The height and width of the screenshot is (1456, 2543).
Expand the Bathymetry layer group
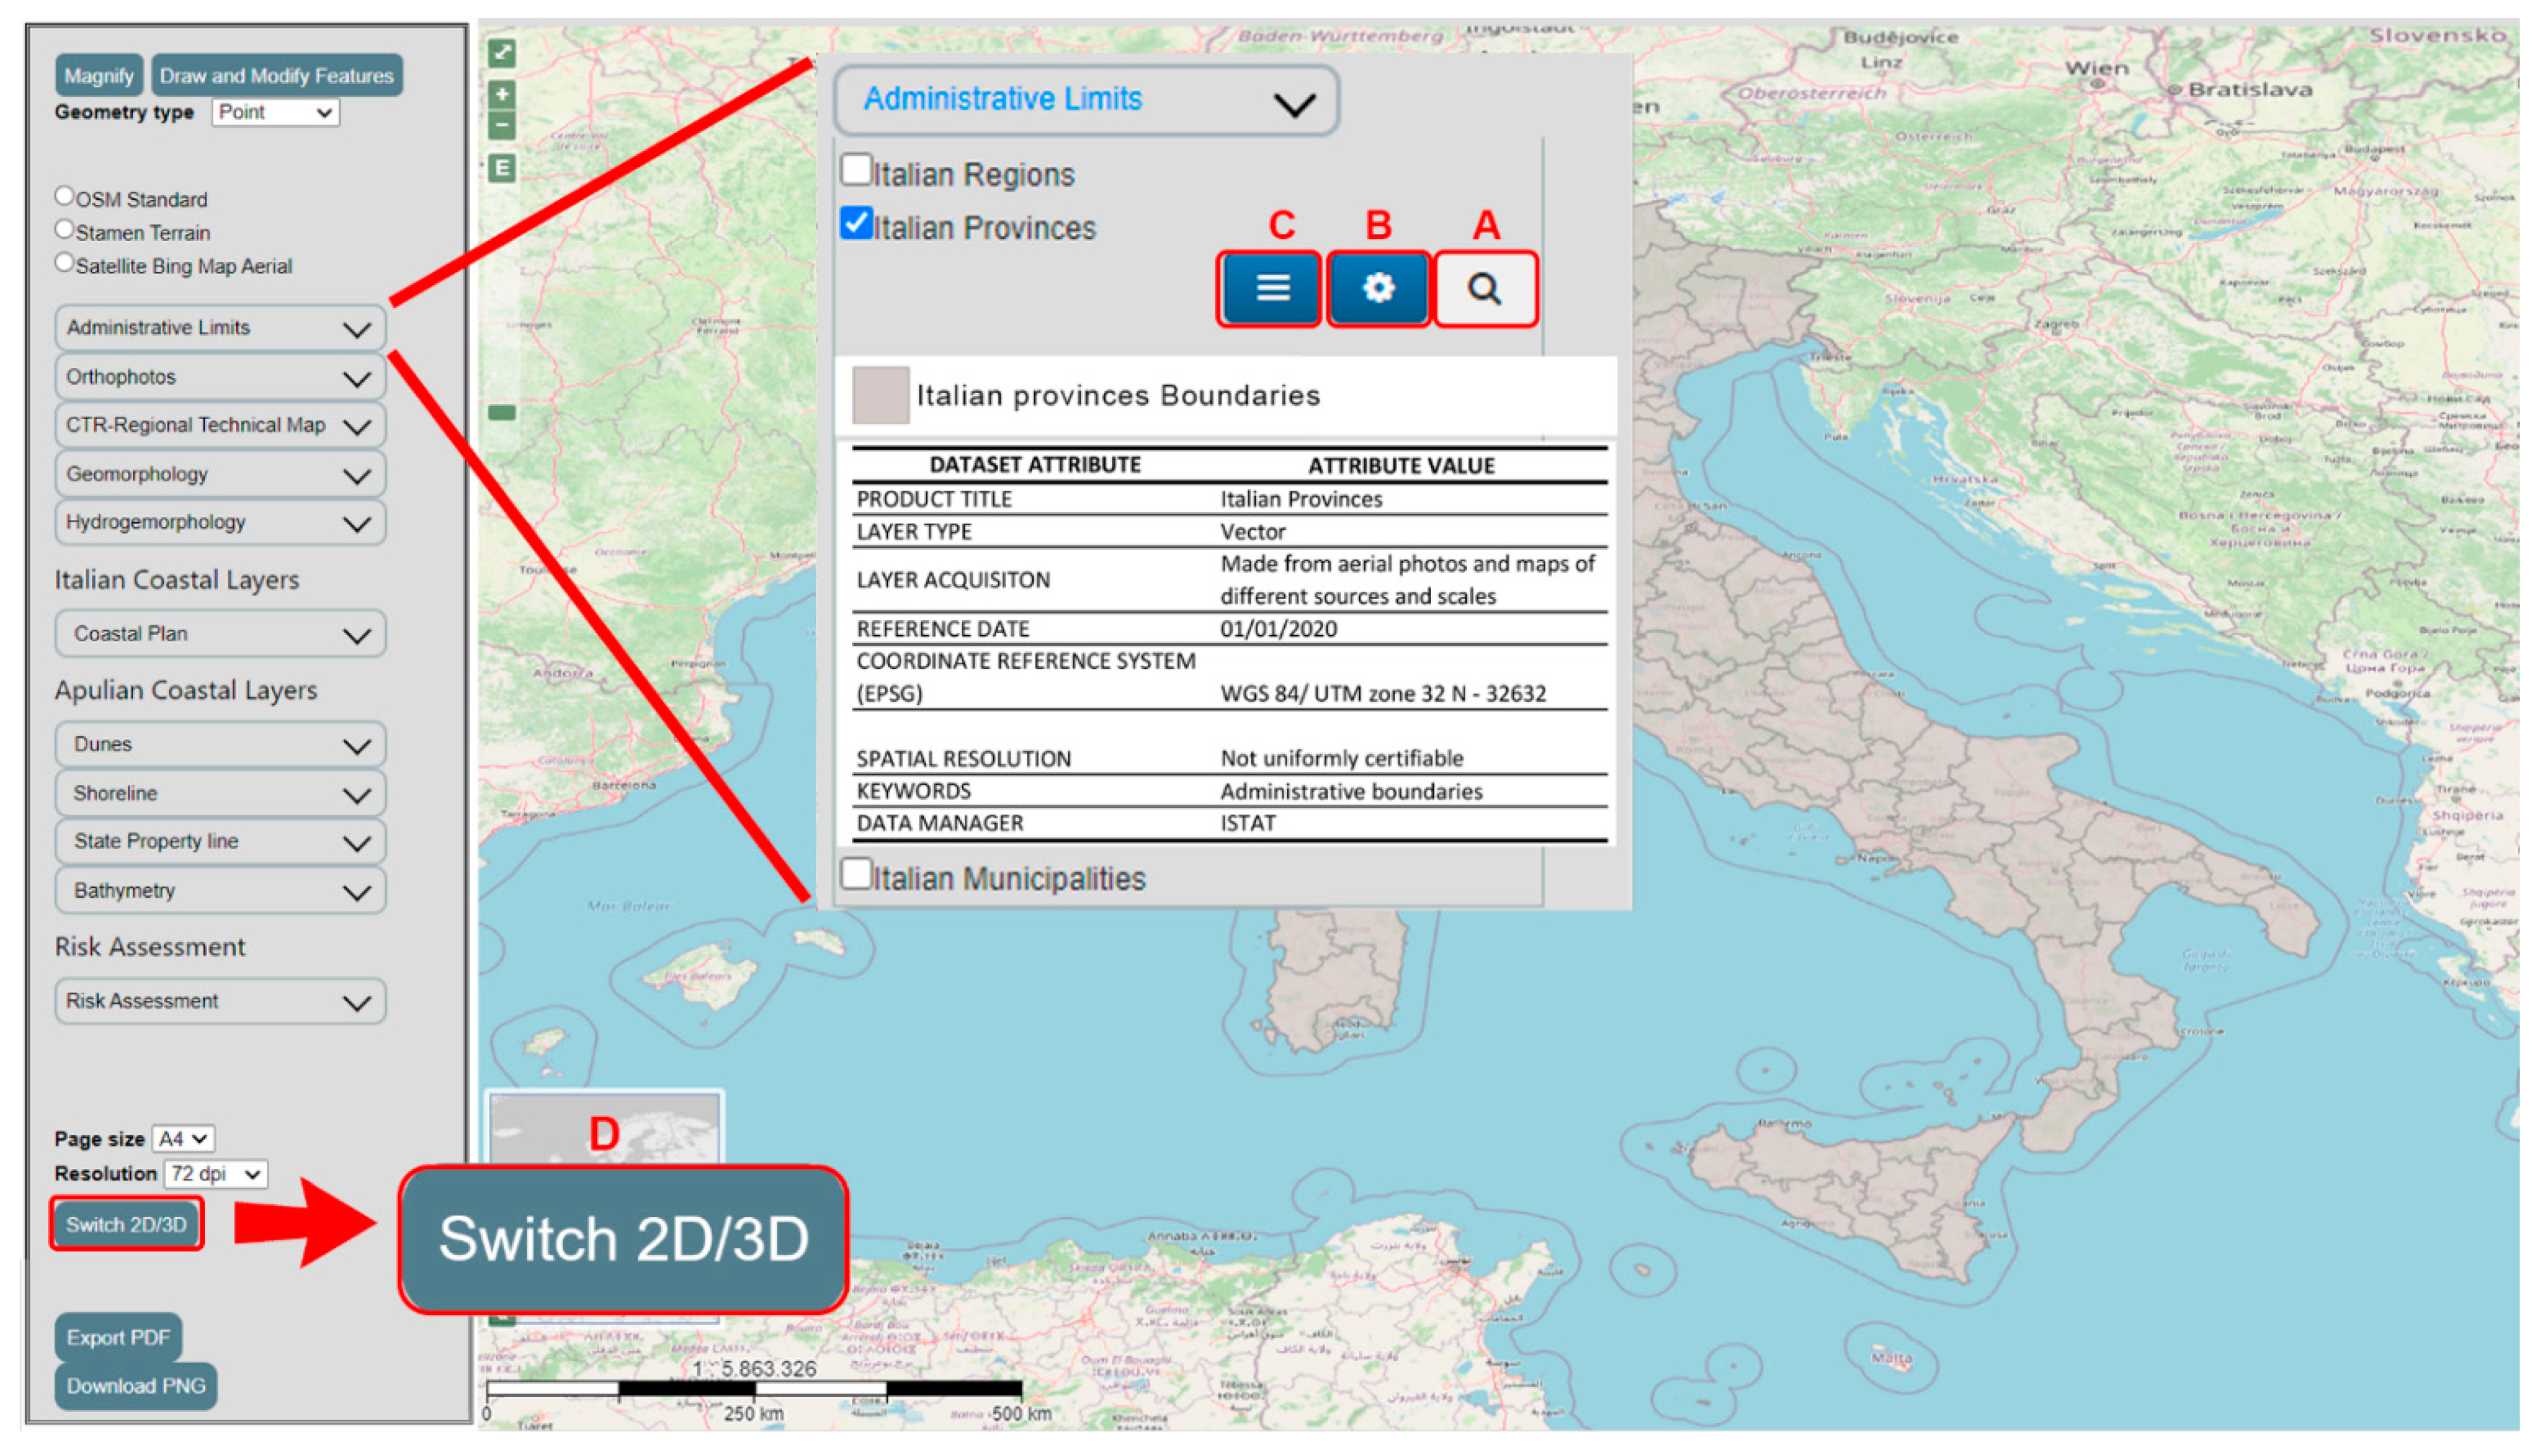220,890
